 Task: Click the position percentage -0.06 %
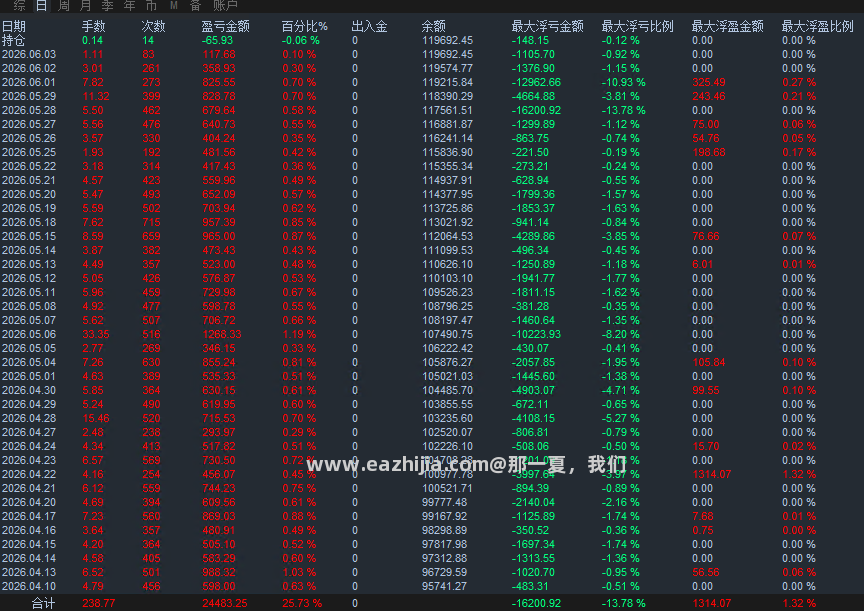tap(300, 40)
